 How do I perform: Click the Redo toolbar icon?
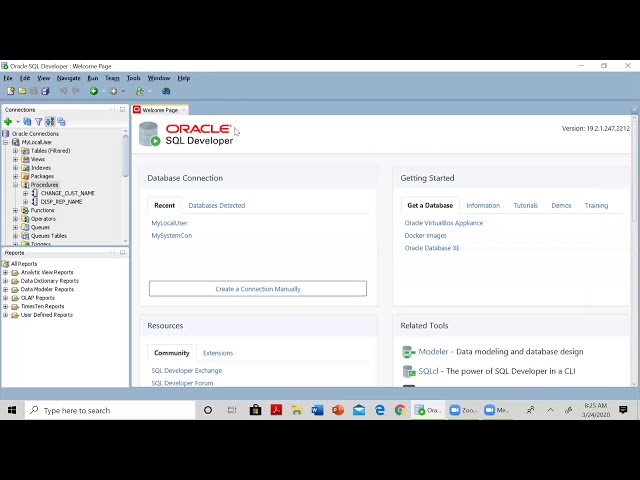(76, 91)
